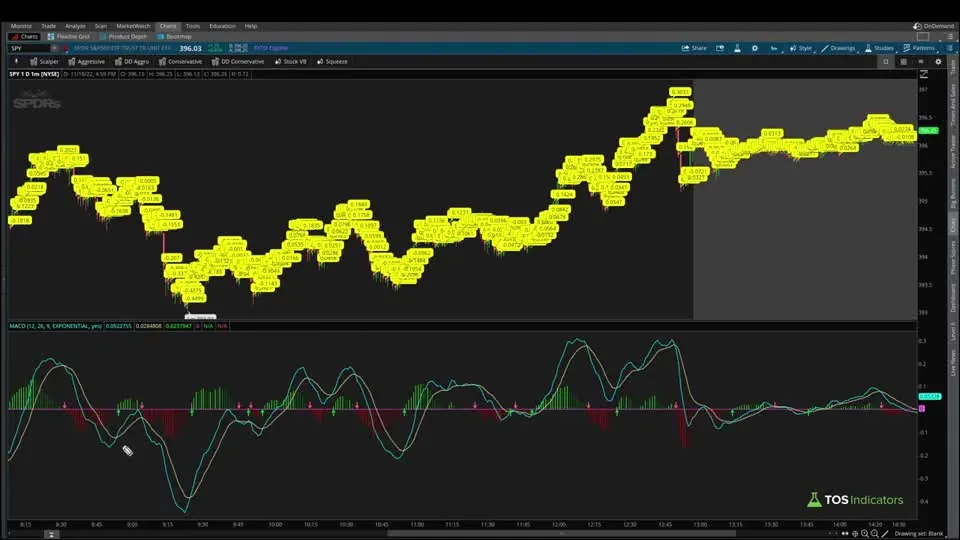
Task: Click the chat bubble icon near the gear
Action: tap(921, 62)
